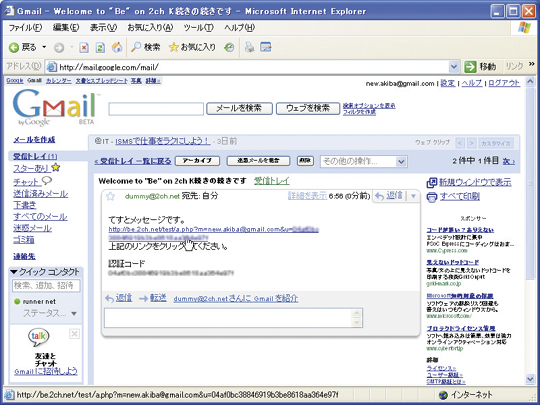Click the edit page icon in toolbar
This screenshot has height=405, width=540.
tap(266, 47)
